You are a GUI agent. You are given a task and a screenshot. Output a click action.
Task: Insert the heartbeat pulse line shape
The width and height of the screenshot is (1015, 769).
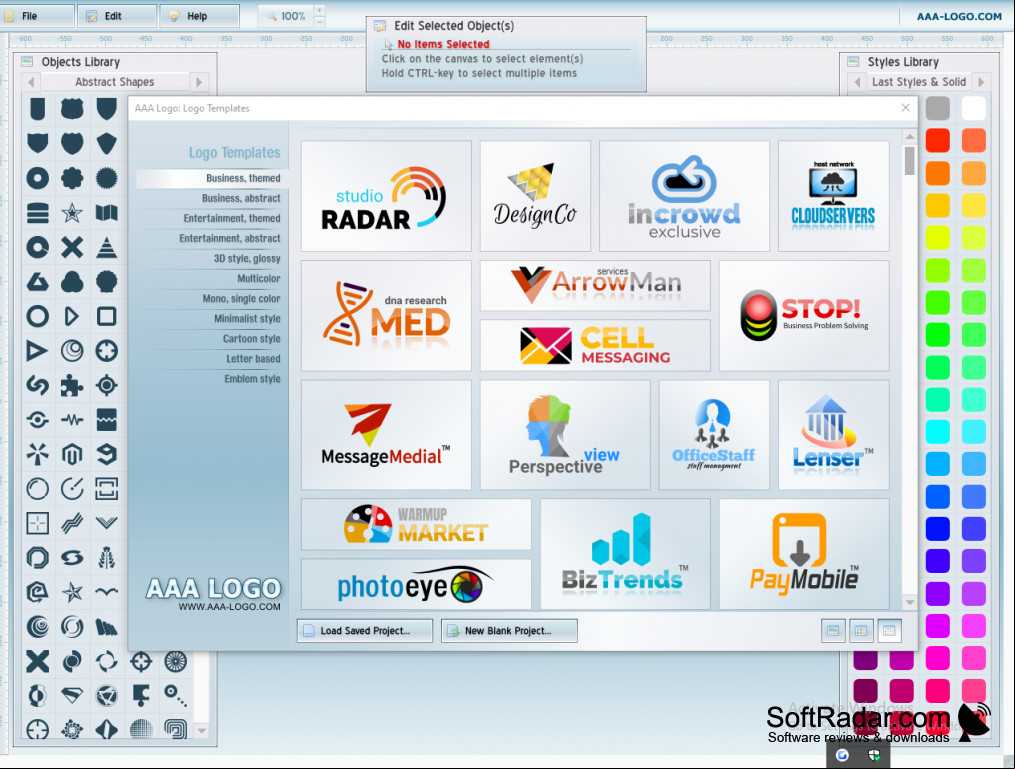click(x=72, y=420)
